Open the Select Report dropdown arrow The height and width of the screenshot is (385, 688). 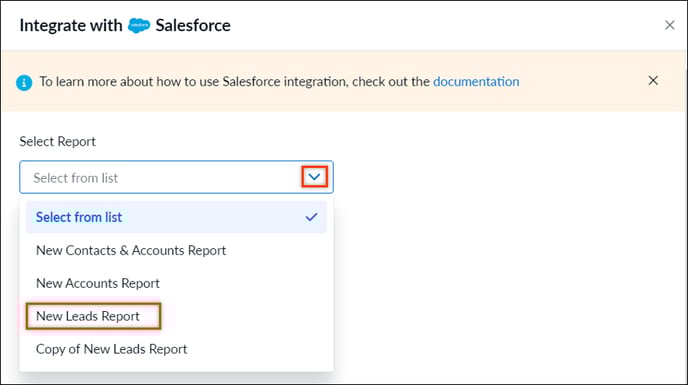314,177
